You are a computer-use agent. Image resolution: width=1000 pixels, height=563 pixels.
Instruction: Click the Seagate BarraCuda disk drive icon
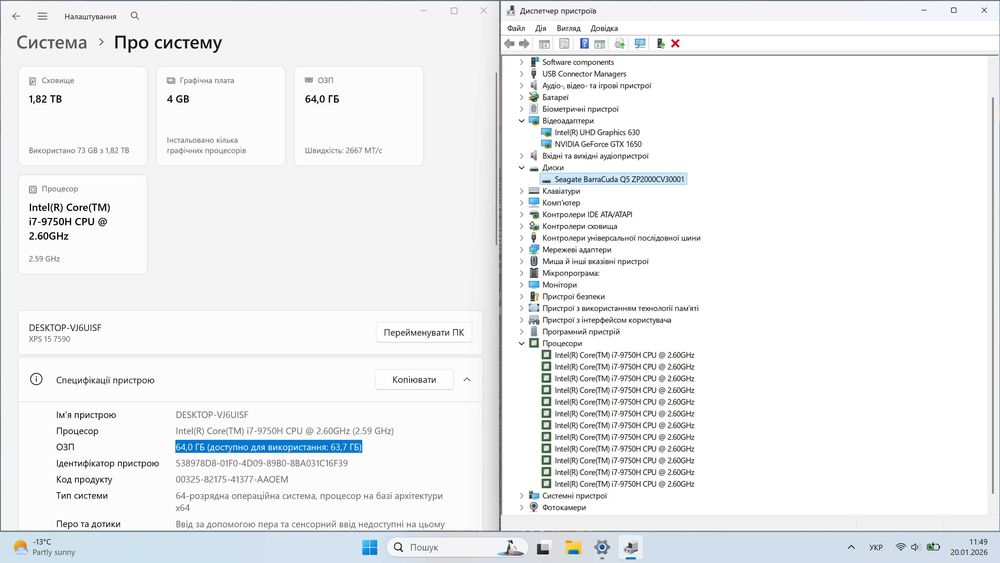pos(546,180)
